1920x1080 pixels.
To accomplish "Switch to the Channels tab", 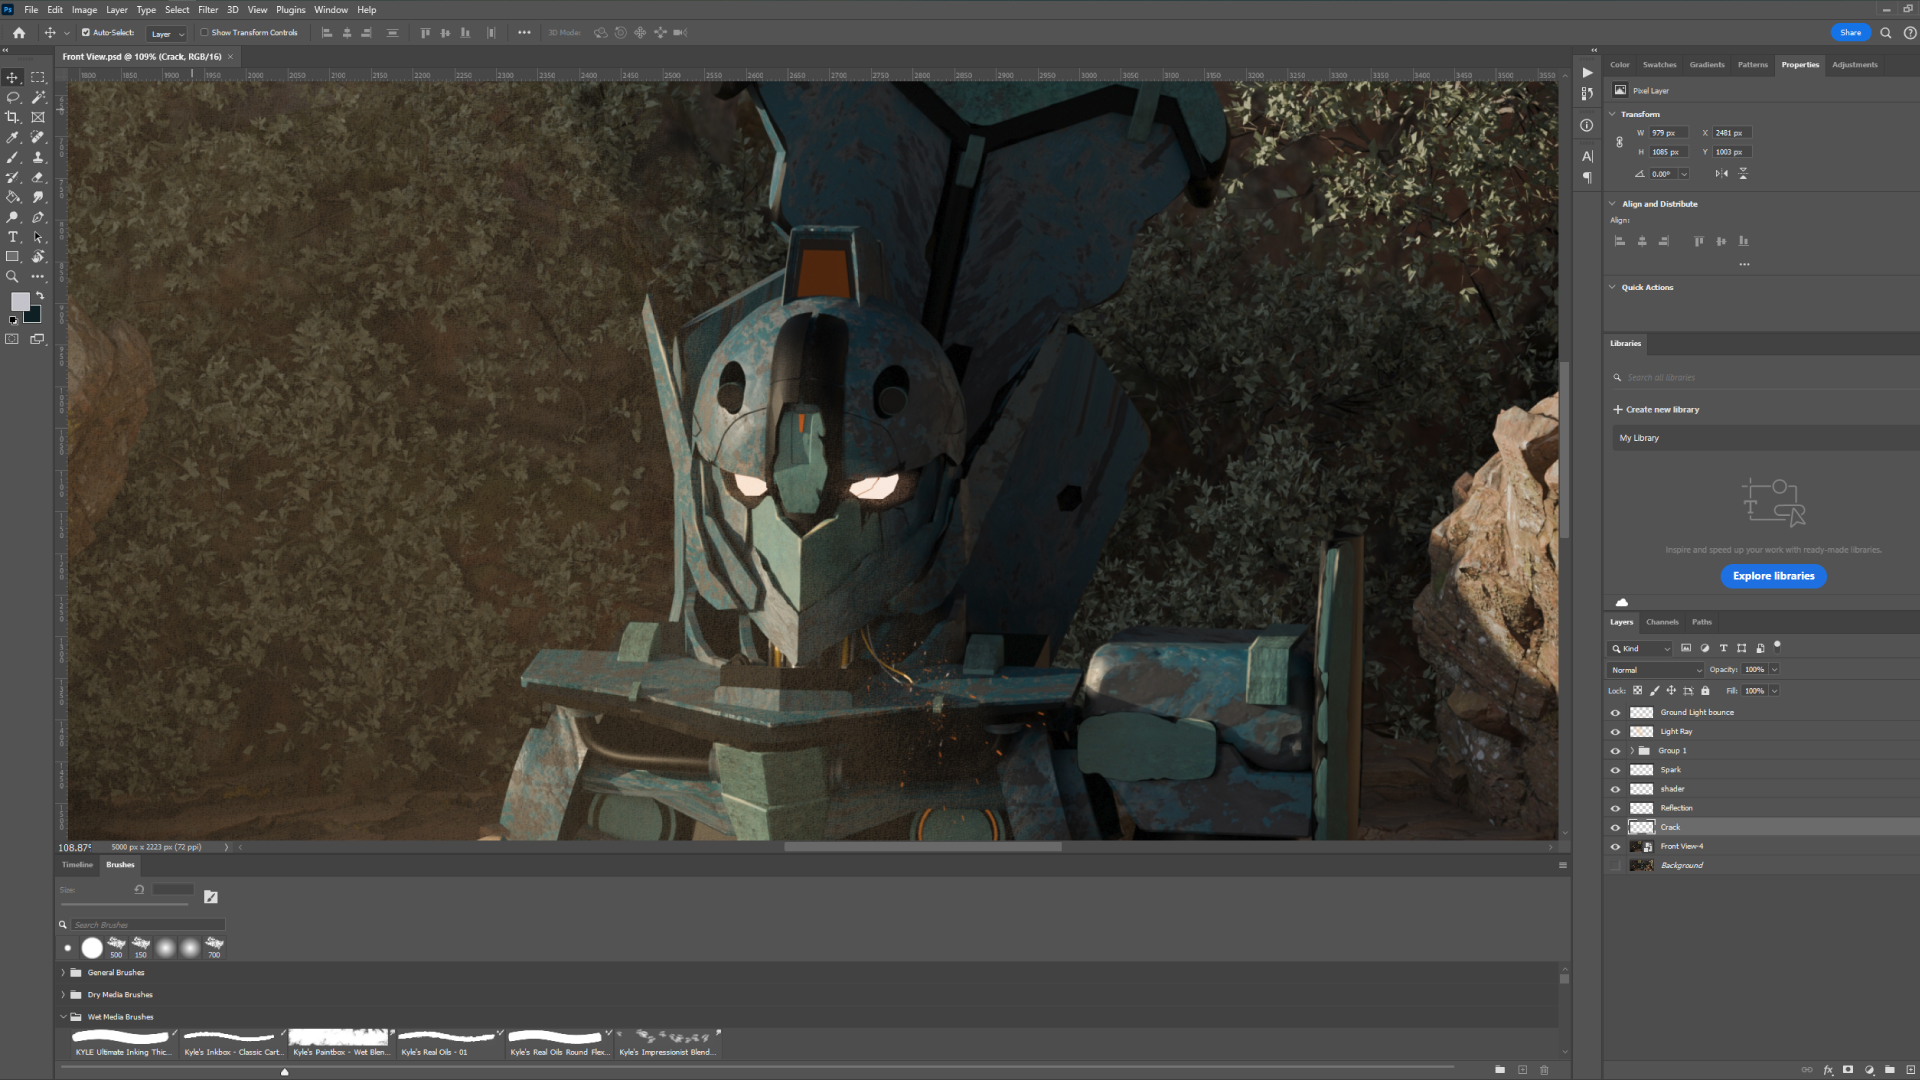I will (x=1662, y=622).
